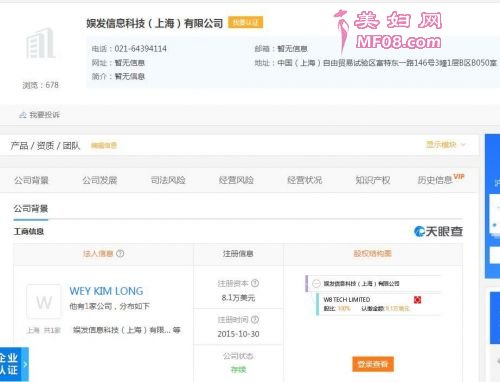Open the 知识产权 tab
The height and width of the screenshot is (382, 500).
pos(373,180)
